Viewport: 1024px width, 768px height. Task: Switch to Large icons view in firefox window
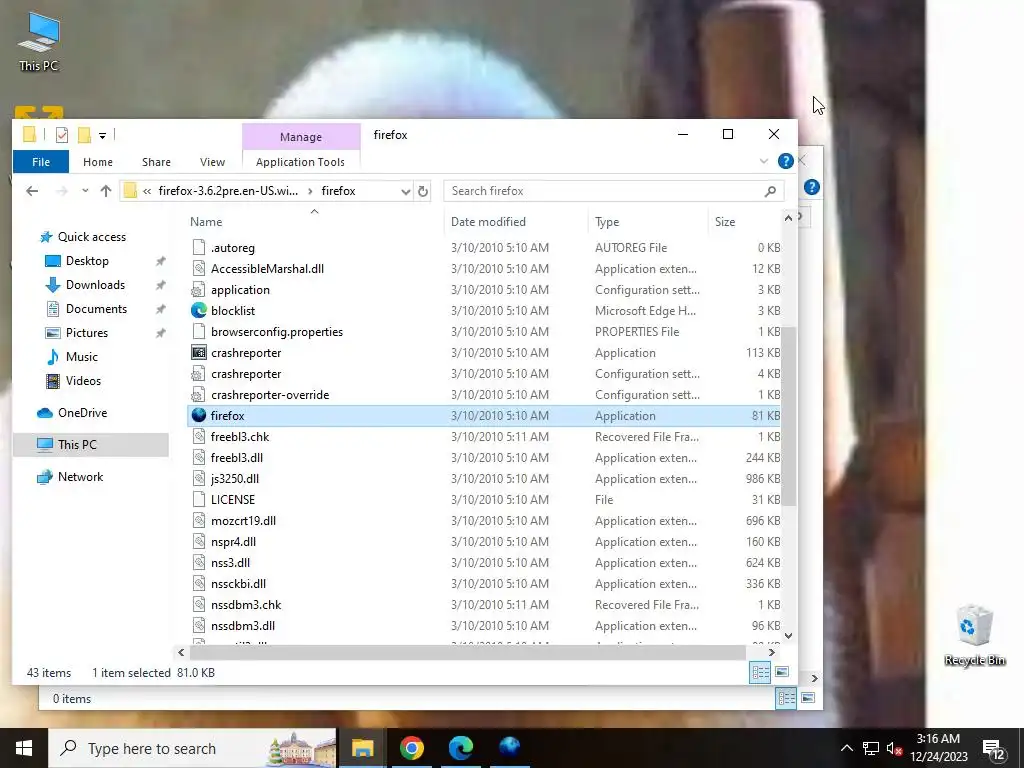[782, 672]
